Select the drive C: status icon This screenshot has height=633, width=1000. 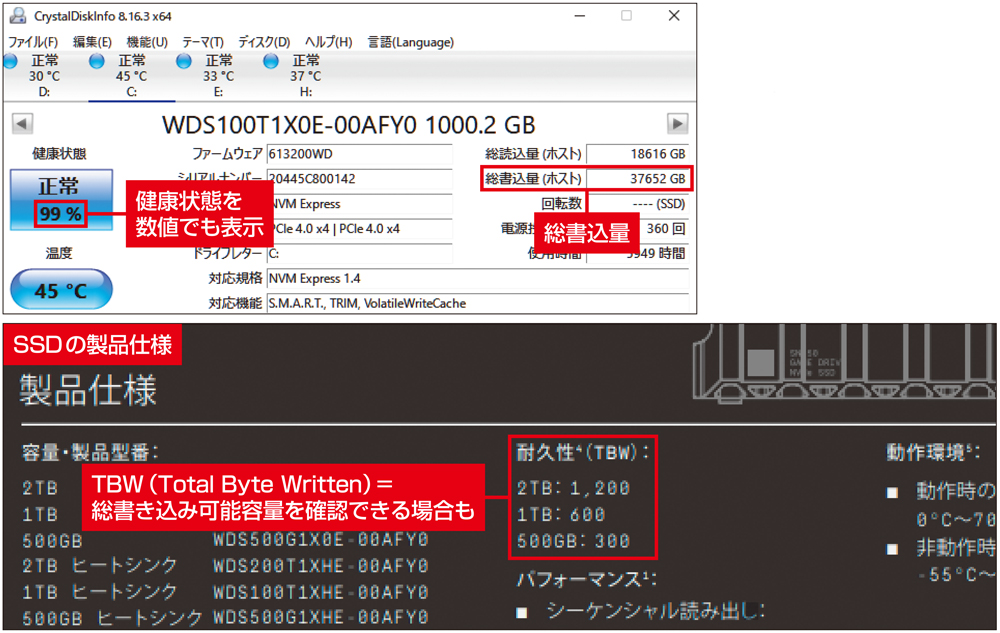(x=97, y=61)
